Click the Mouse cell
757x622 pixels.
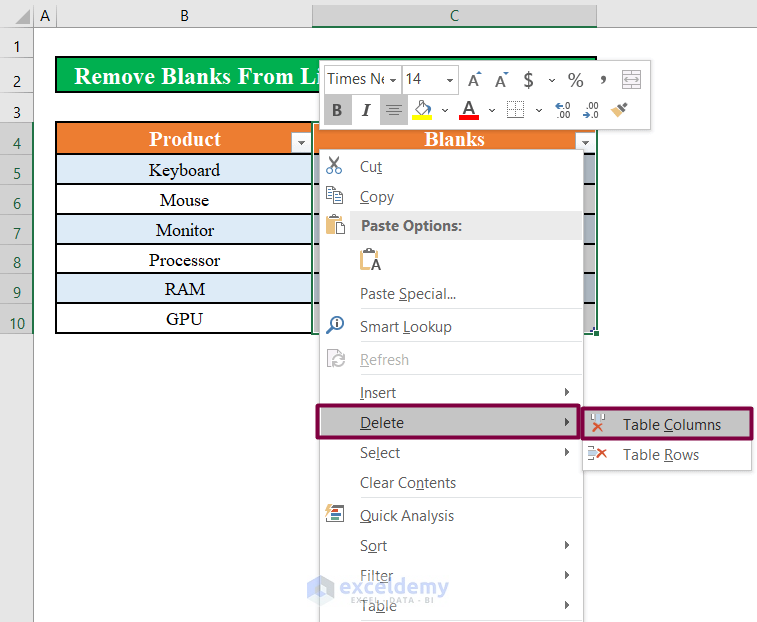(x=184, y=199)
